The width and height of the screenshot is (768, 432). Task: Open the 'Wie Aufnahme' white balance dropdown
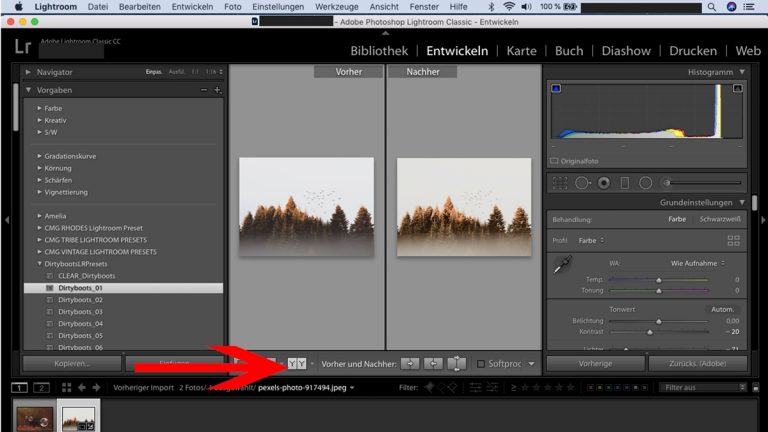click(x=697, y=263)
